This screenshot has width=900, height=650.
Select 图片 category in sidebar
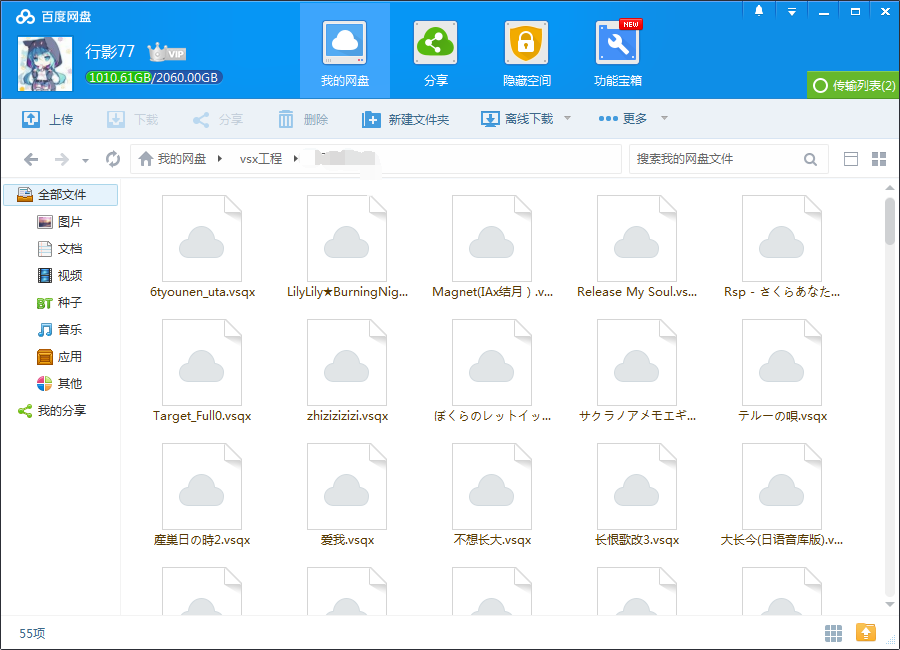(x=61, y=222)
